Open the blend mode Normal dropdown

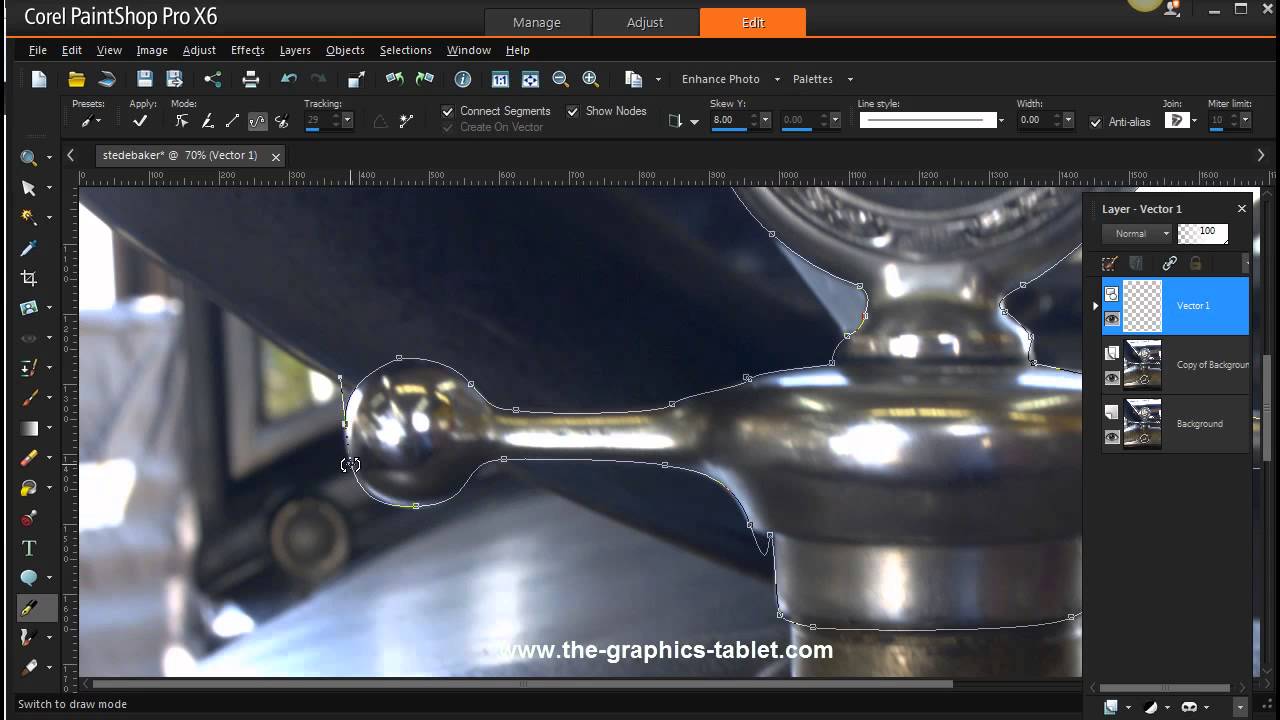point(1136,233)
